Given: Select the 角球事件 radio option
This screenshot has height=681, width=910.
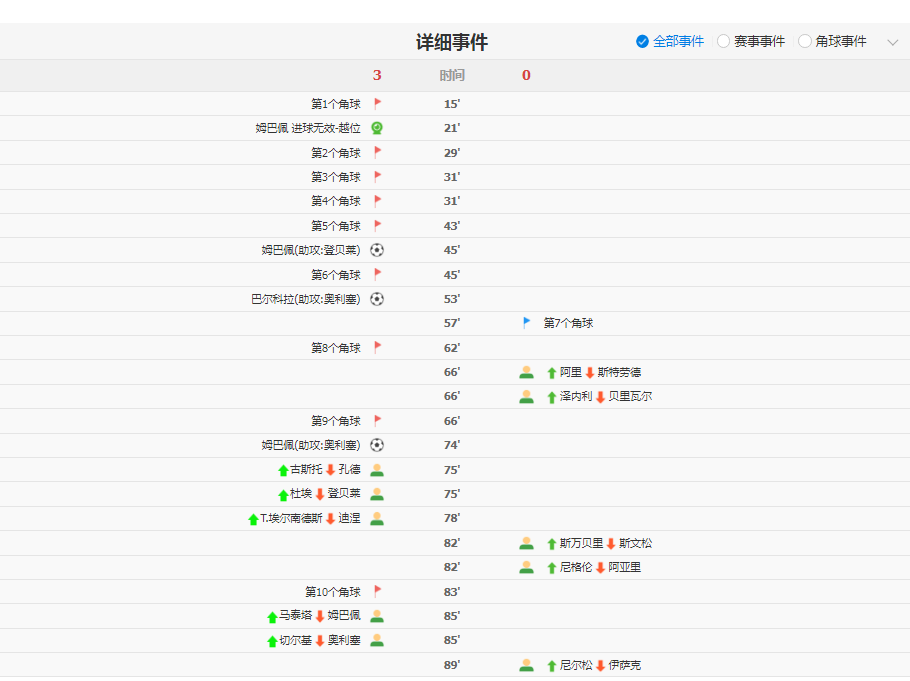Looking at the screenshot, I should tap(832, 41).
